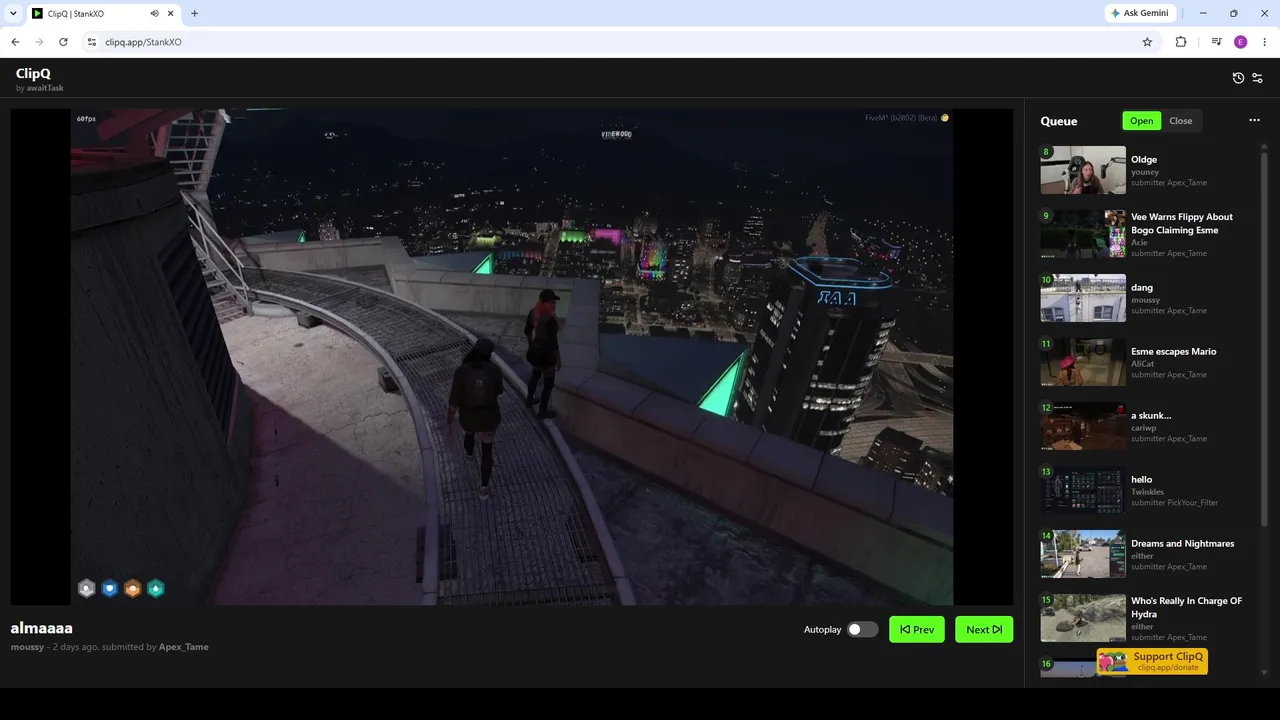Mute audio on the ClipQ tab
The image size is (1280, 720).
154,14
